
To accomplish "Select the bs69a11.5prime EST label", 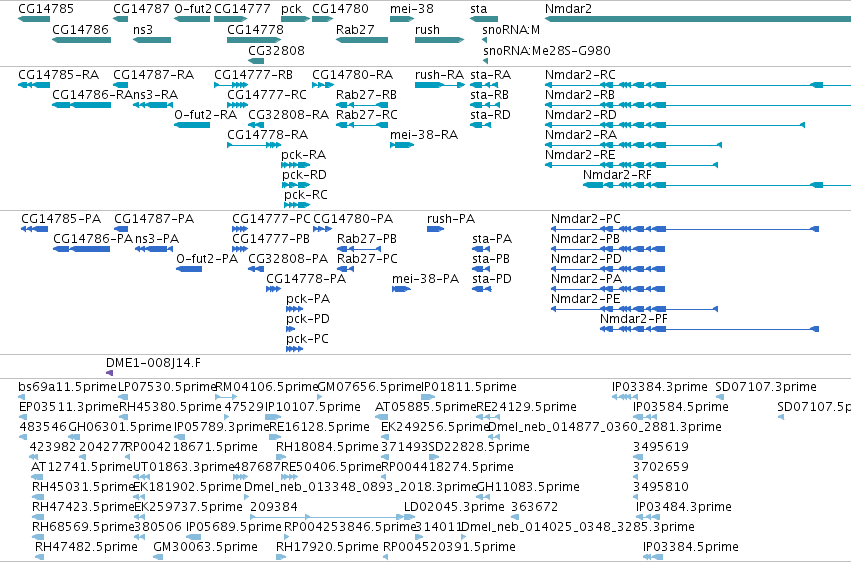I will pyautogui.click(x=67, y=387).
